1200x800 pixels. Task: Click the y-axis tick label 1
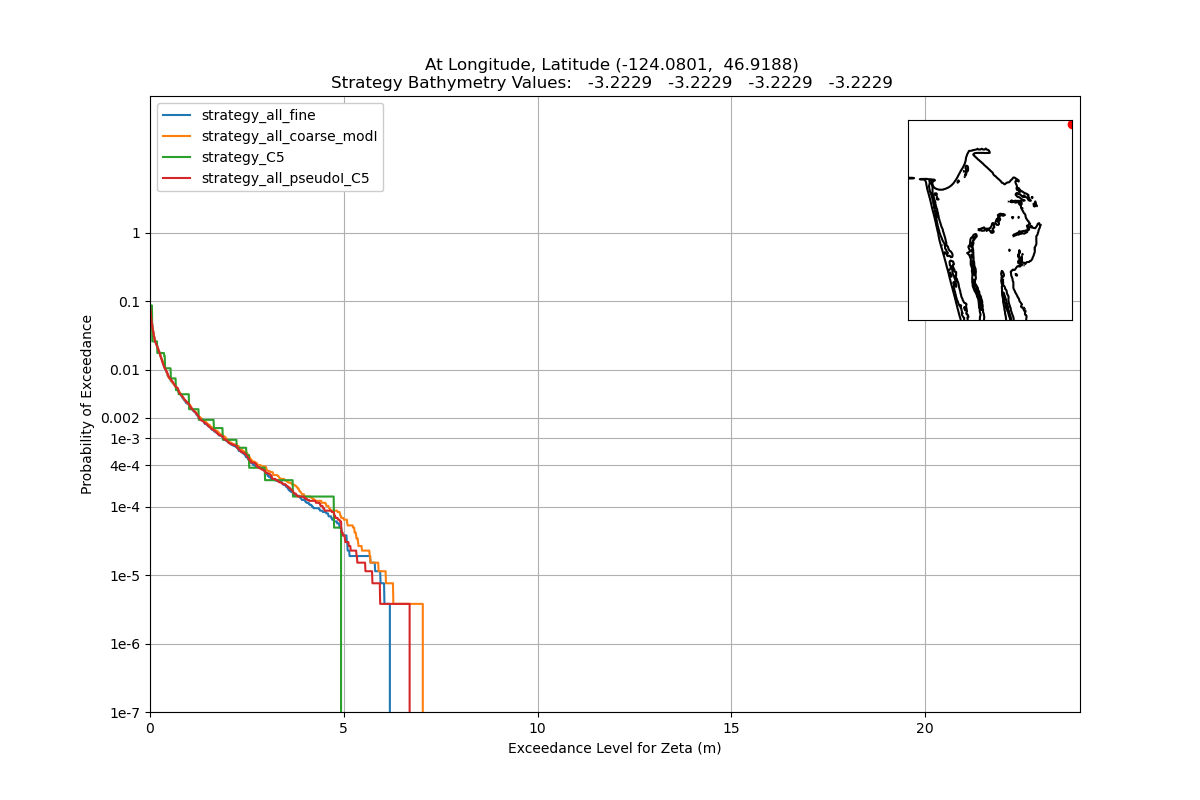137,233
